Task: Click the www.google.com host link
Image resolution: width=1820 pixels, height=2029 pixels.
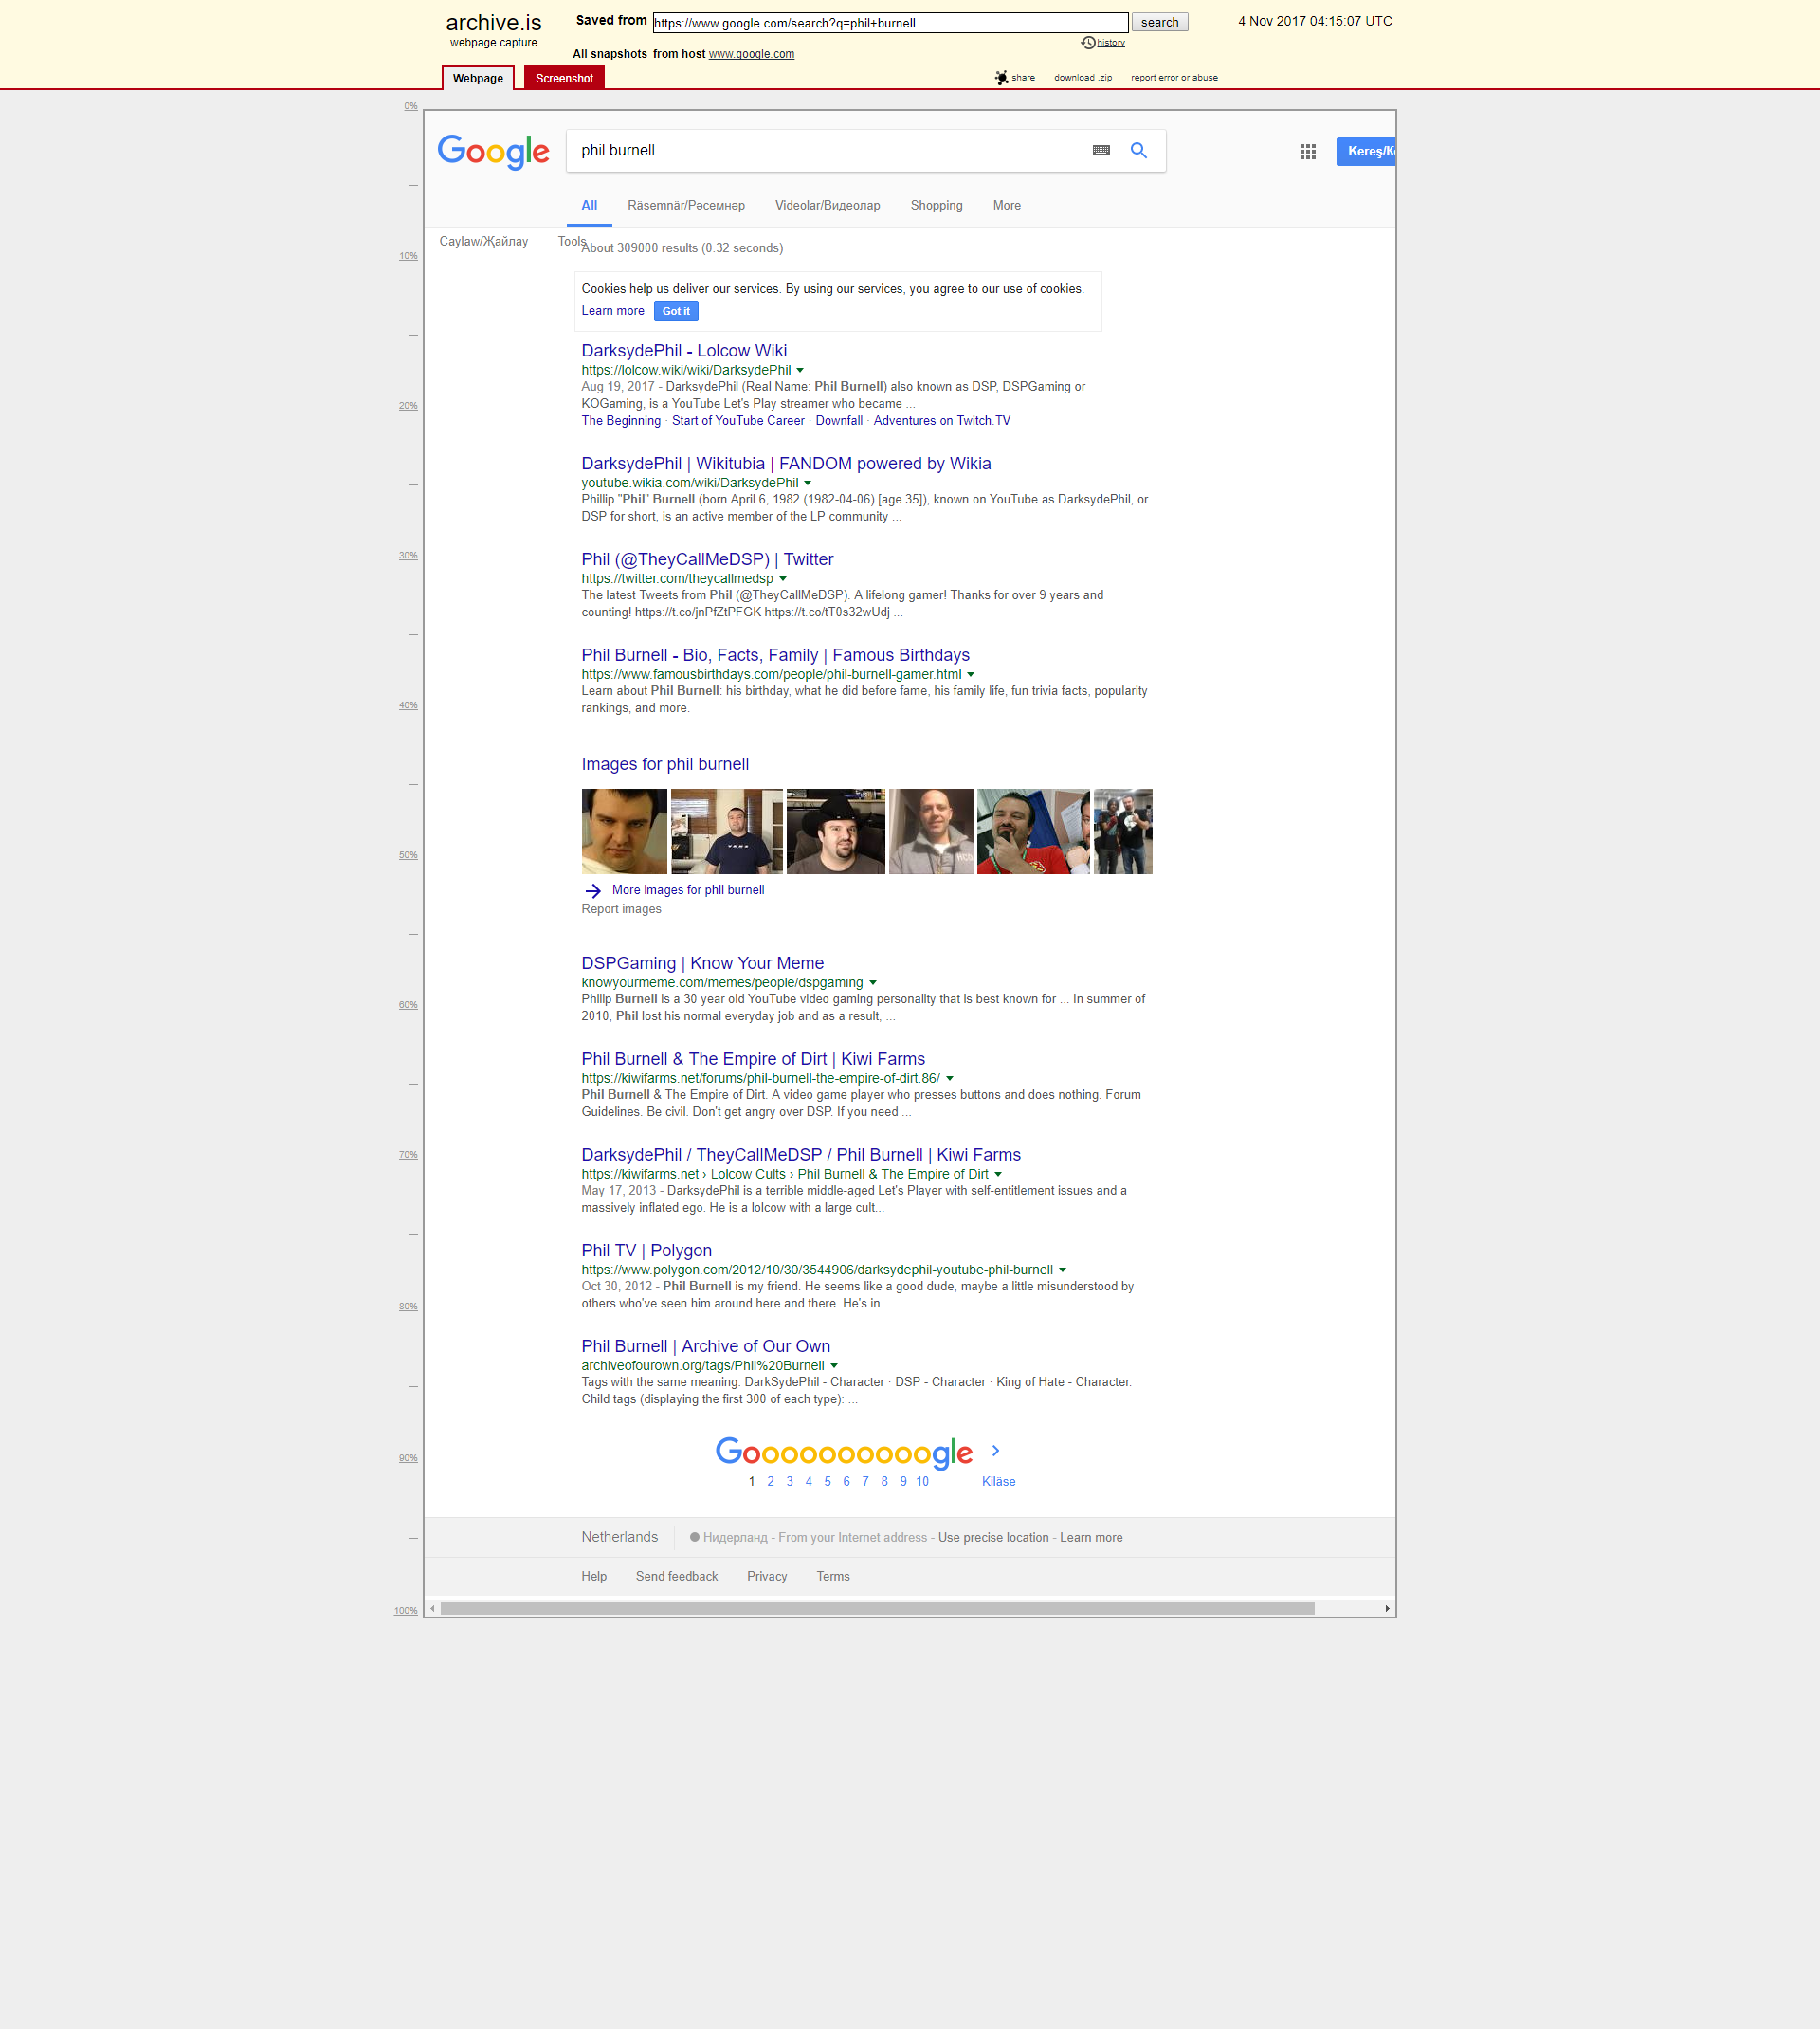Action: (x=751, y=54)
